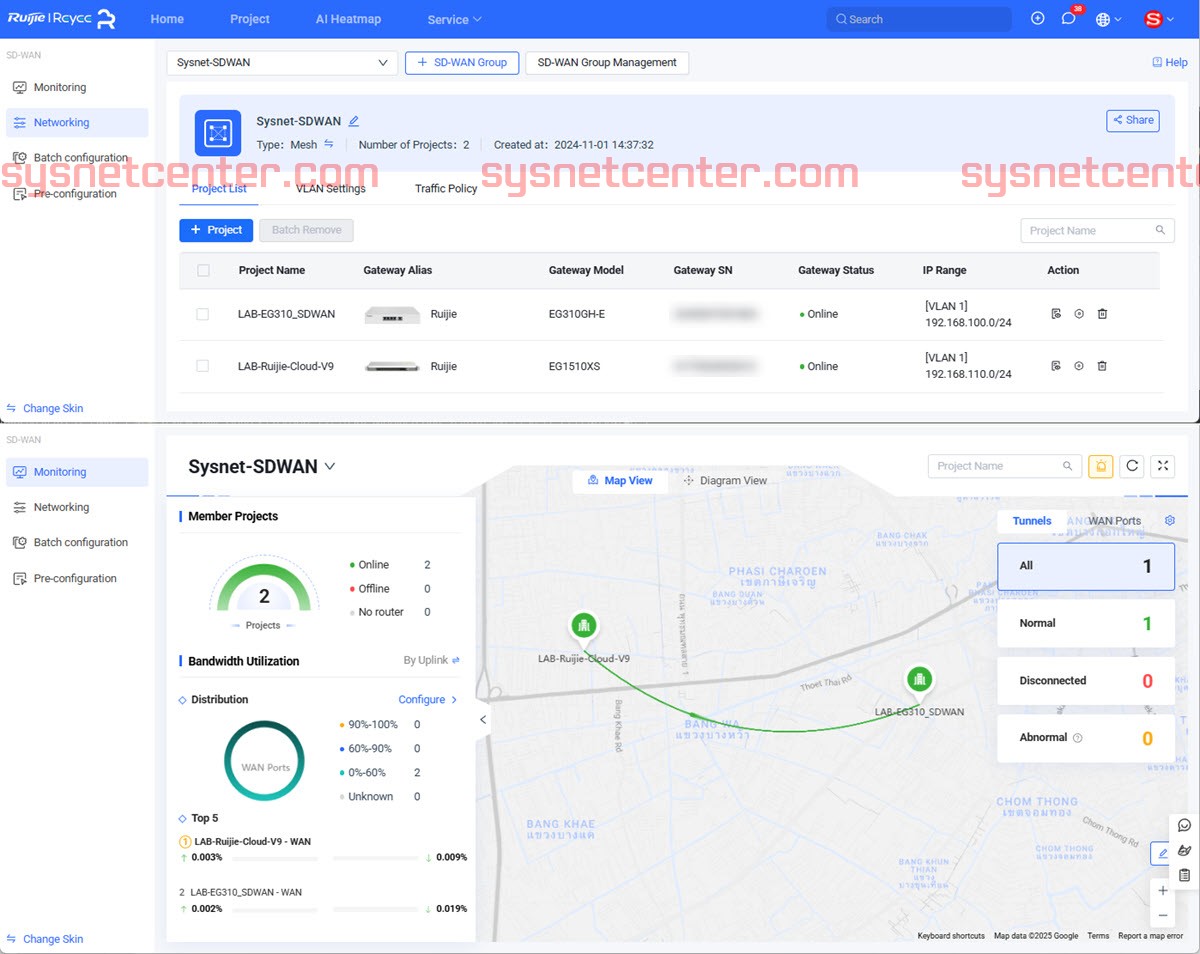Switch the map to Diagram View
1200x954 pixels.
[725, 481]
